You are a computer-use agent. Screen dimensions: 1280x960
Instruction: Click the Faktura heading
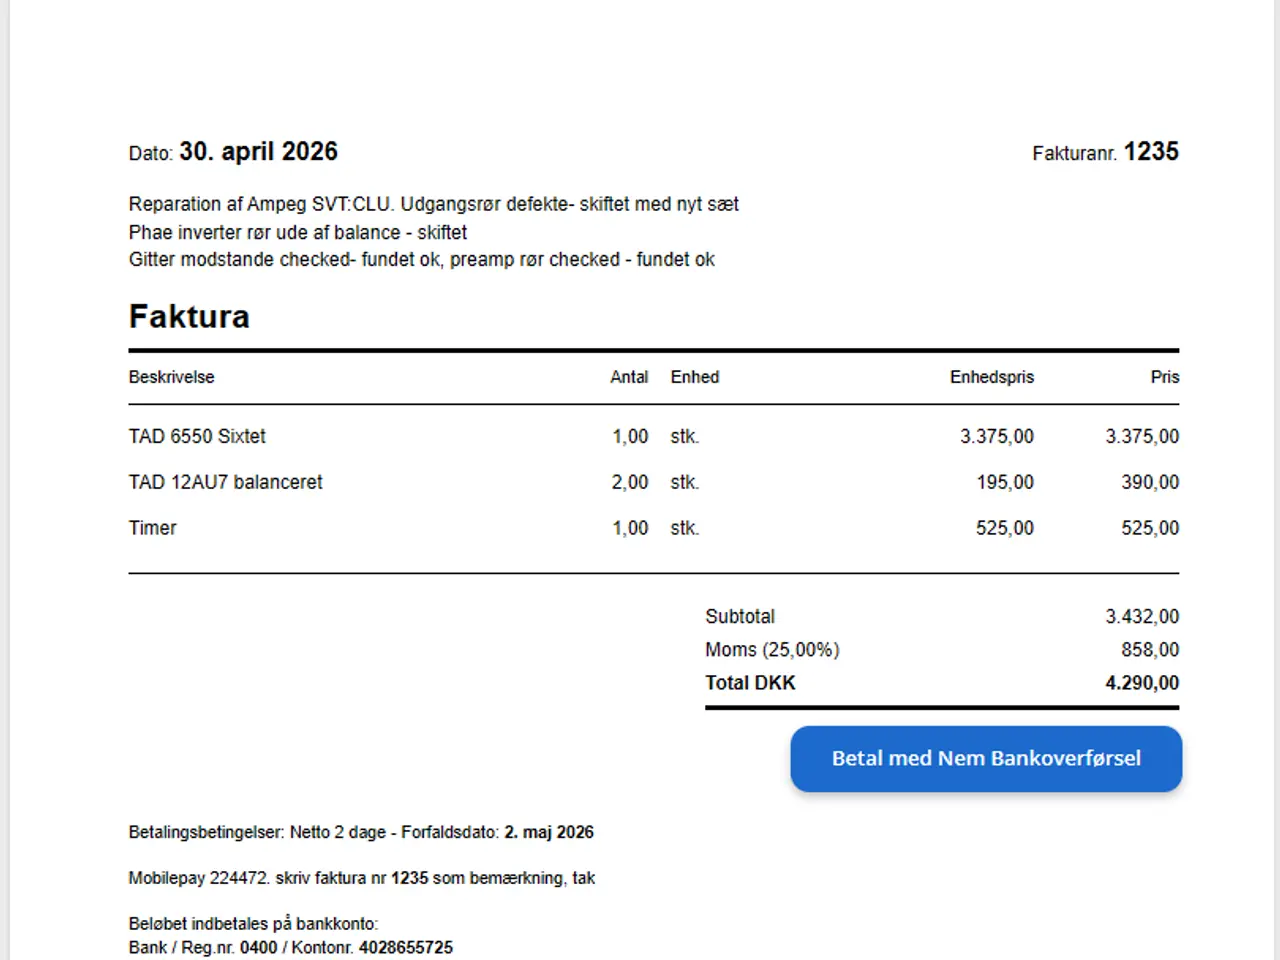(x=189, y=317)
